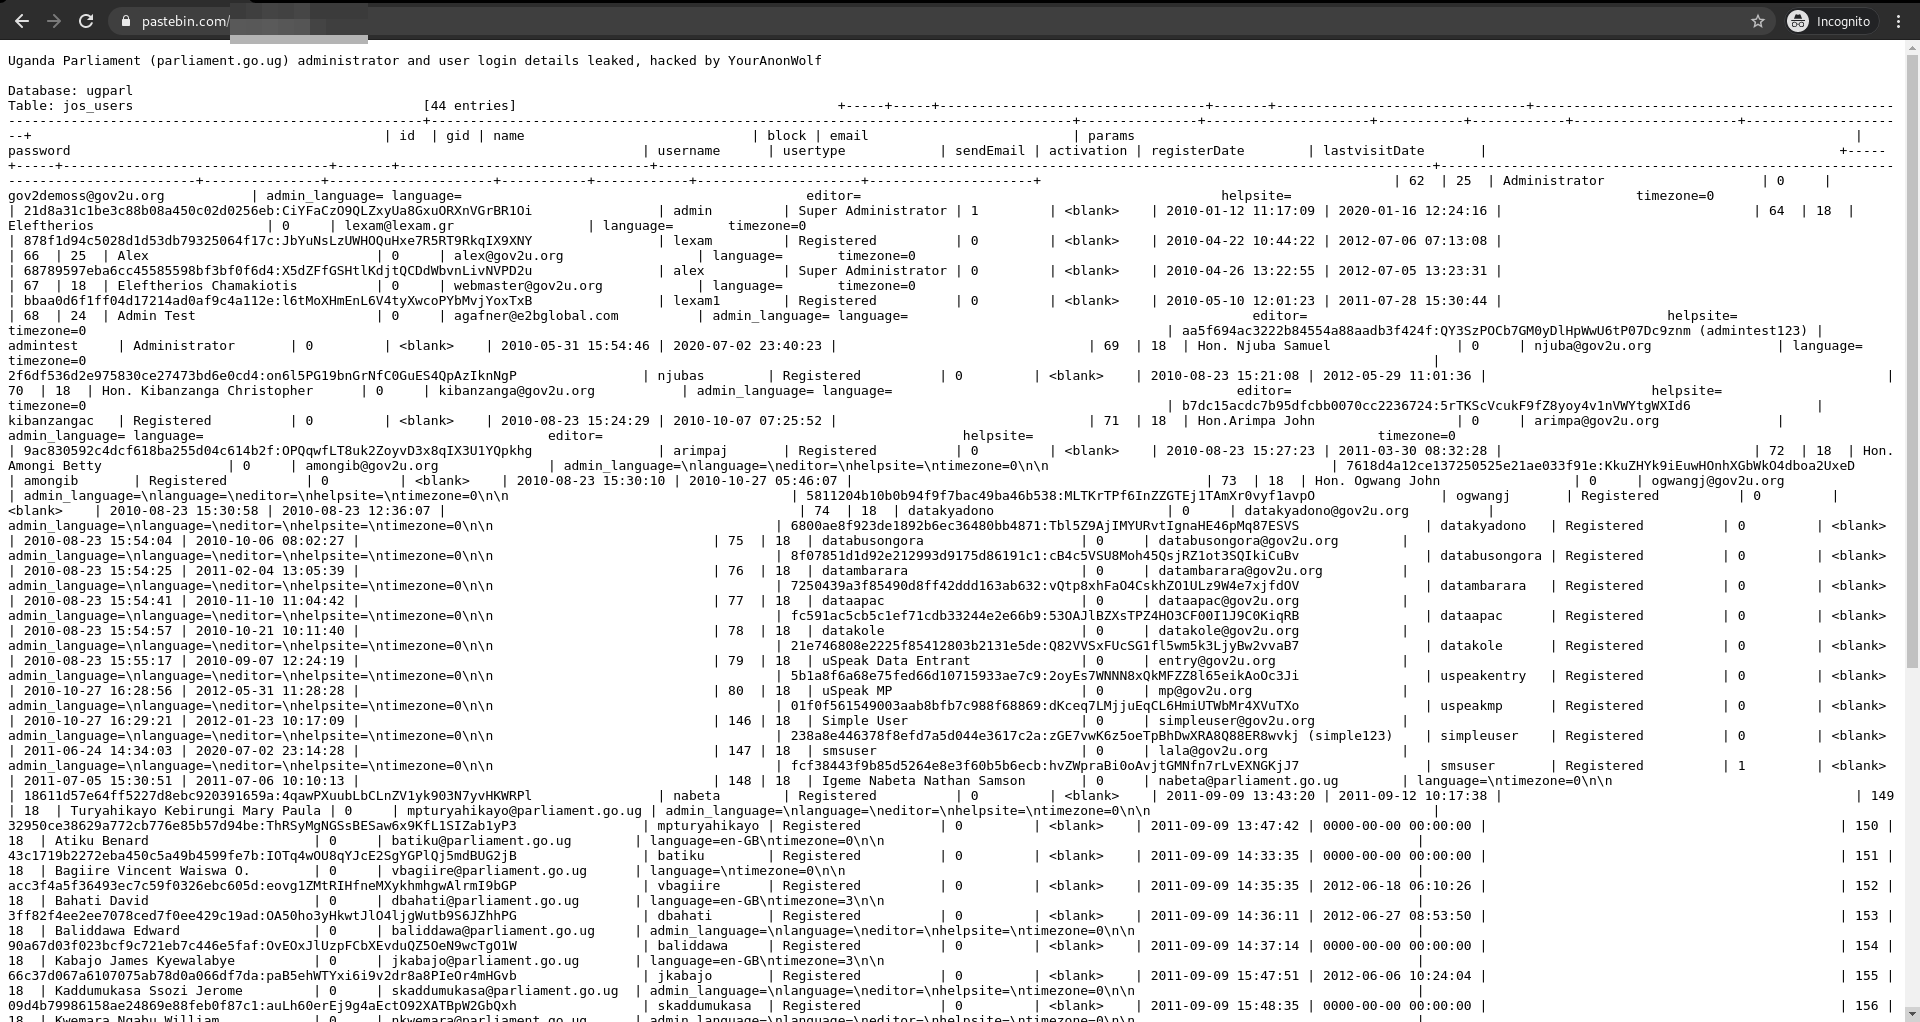Click the 'registerDate' column header

[1198, 151]
